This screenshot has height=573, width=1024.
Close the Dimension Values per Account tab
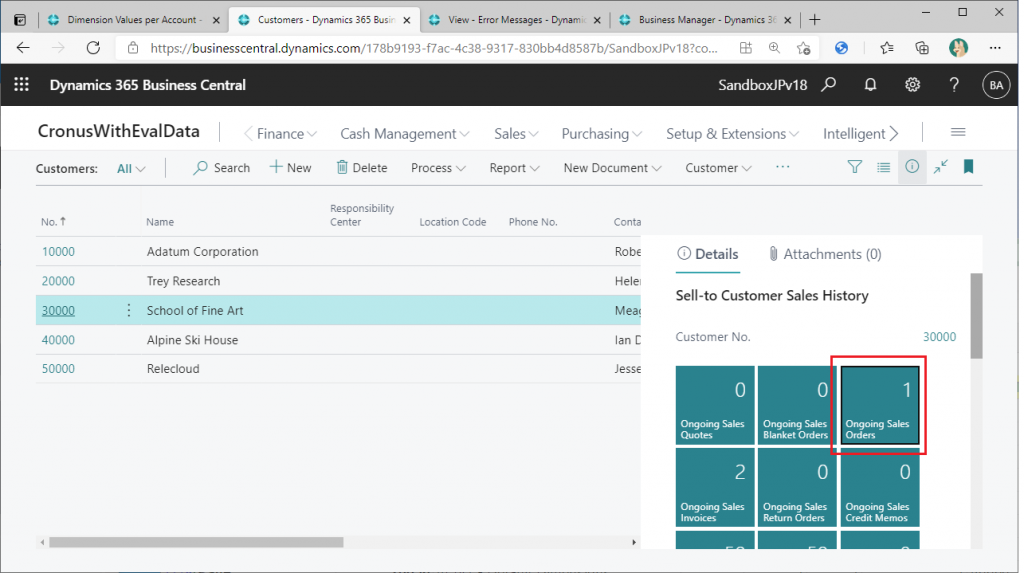pyautogui.click(x=216, y=20)
